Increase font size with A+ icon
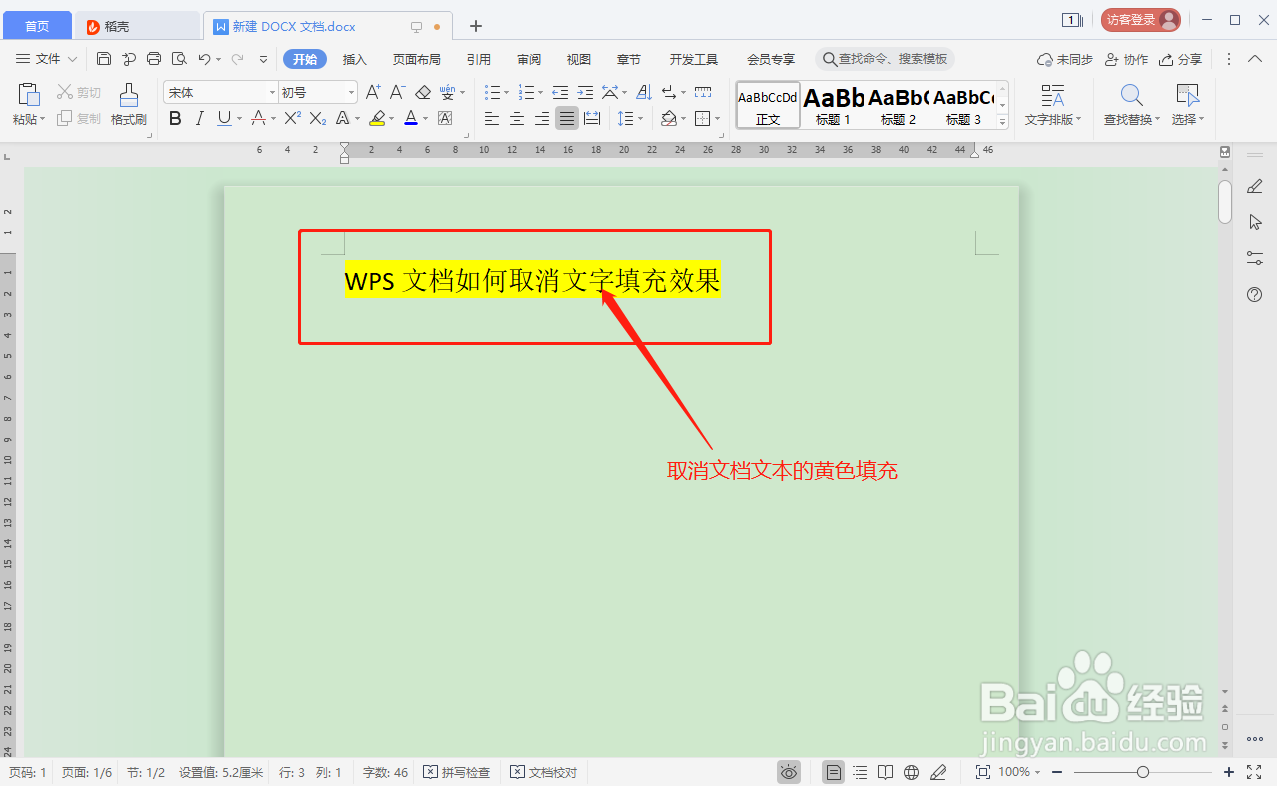Screen dimensions: 1277x786 click(x=373, y=92)
